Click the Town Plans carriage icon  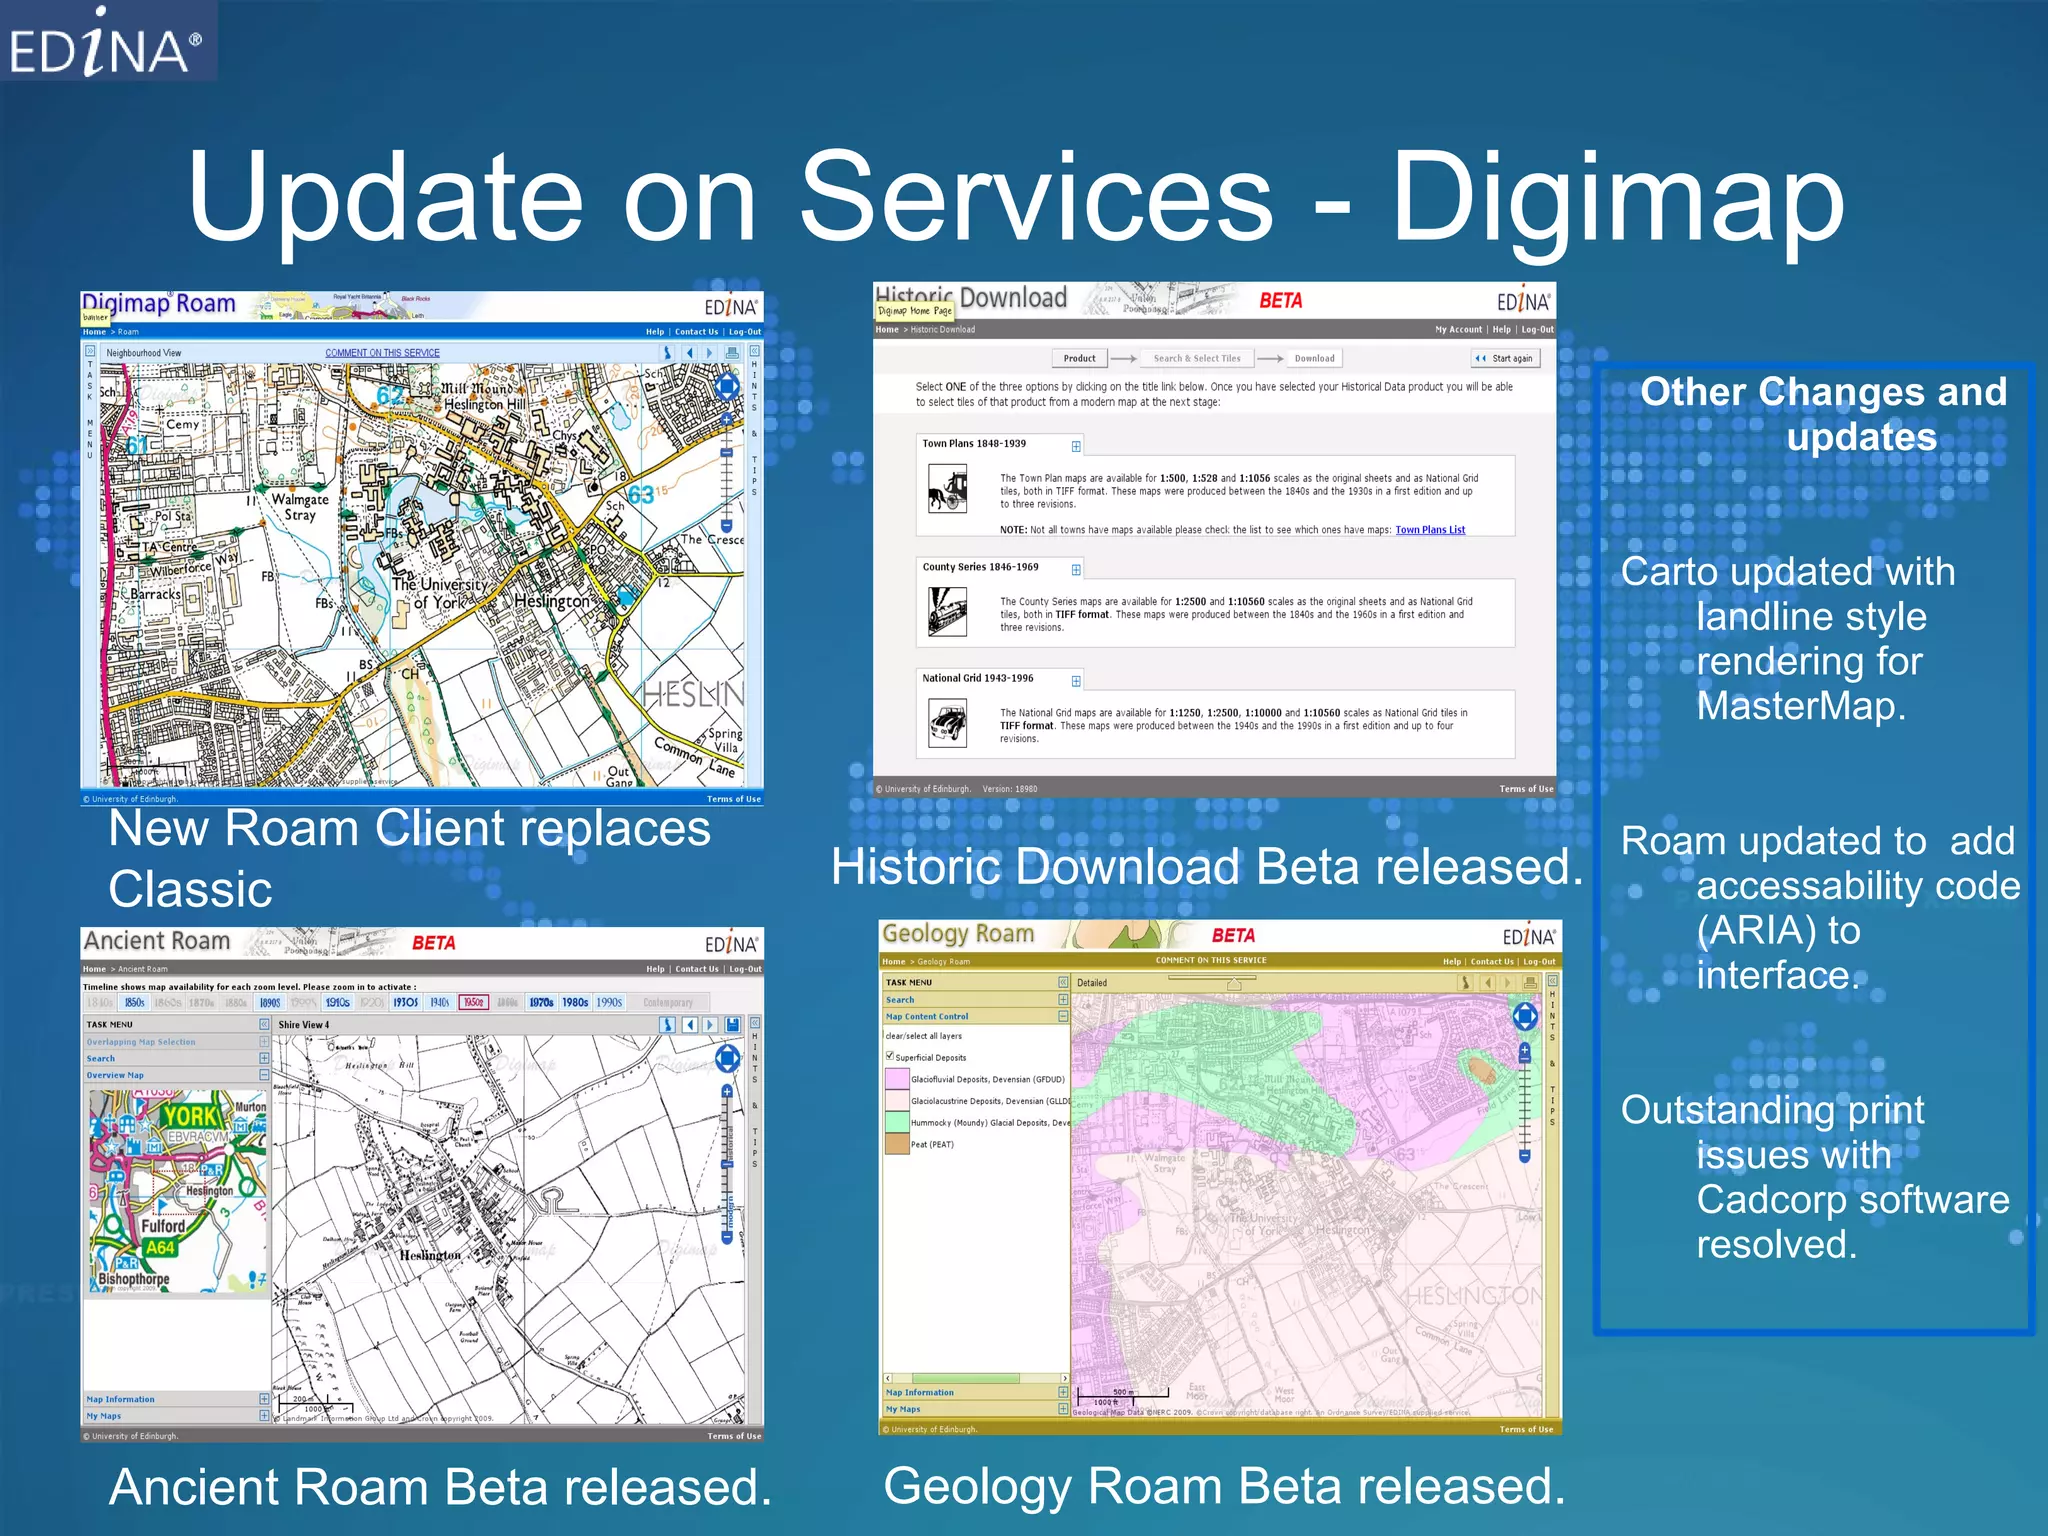947,491
